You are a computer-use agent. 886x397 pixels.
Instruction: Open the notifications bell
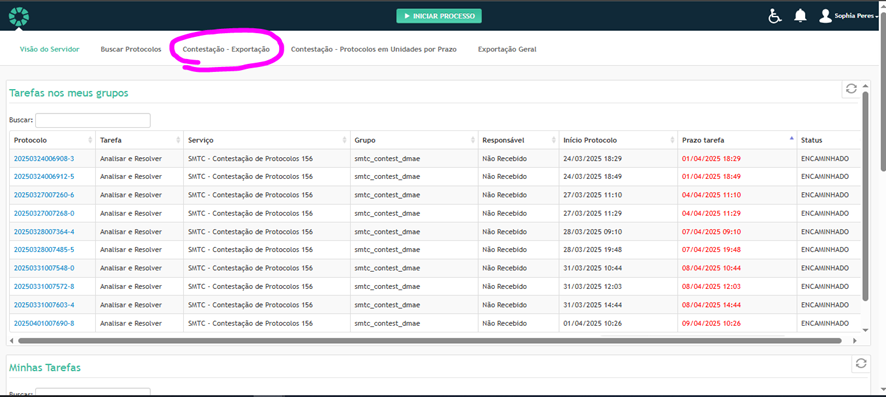point(800,16)
